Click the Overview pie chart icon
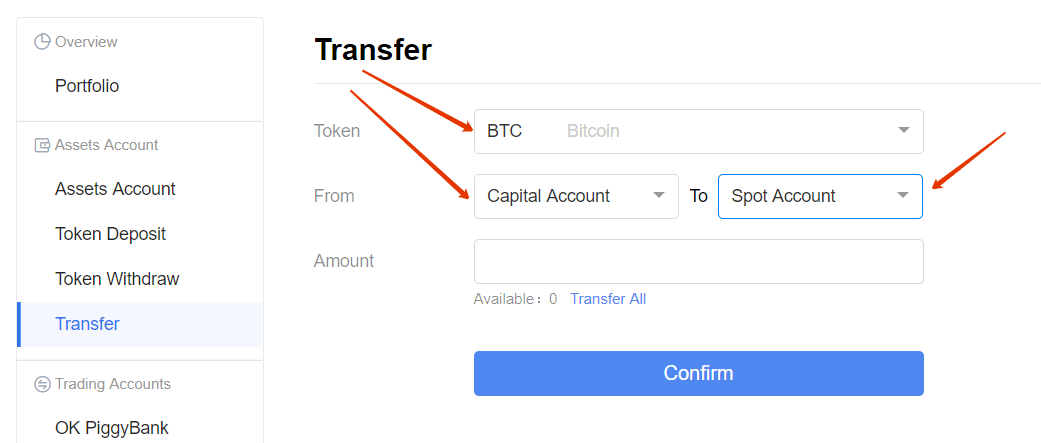 click(42, 42)
